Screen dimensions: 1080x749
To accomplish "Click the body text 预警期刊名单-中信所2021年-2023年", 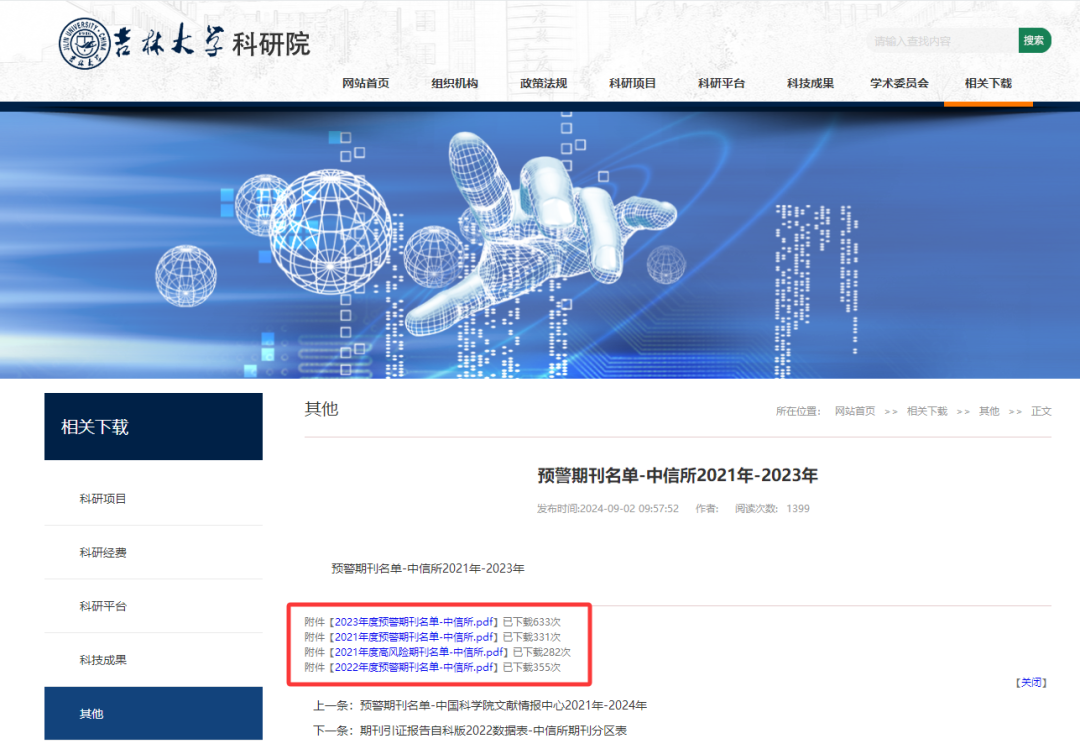I will point(428,568).
